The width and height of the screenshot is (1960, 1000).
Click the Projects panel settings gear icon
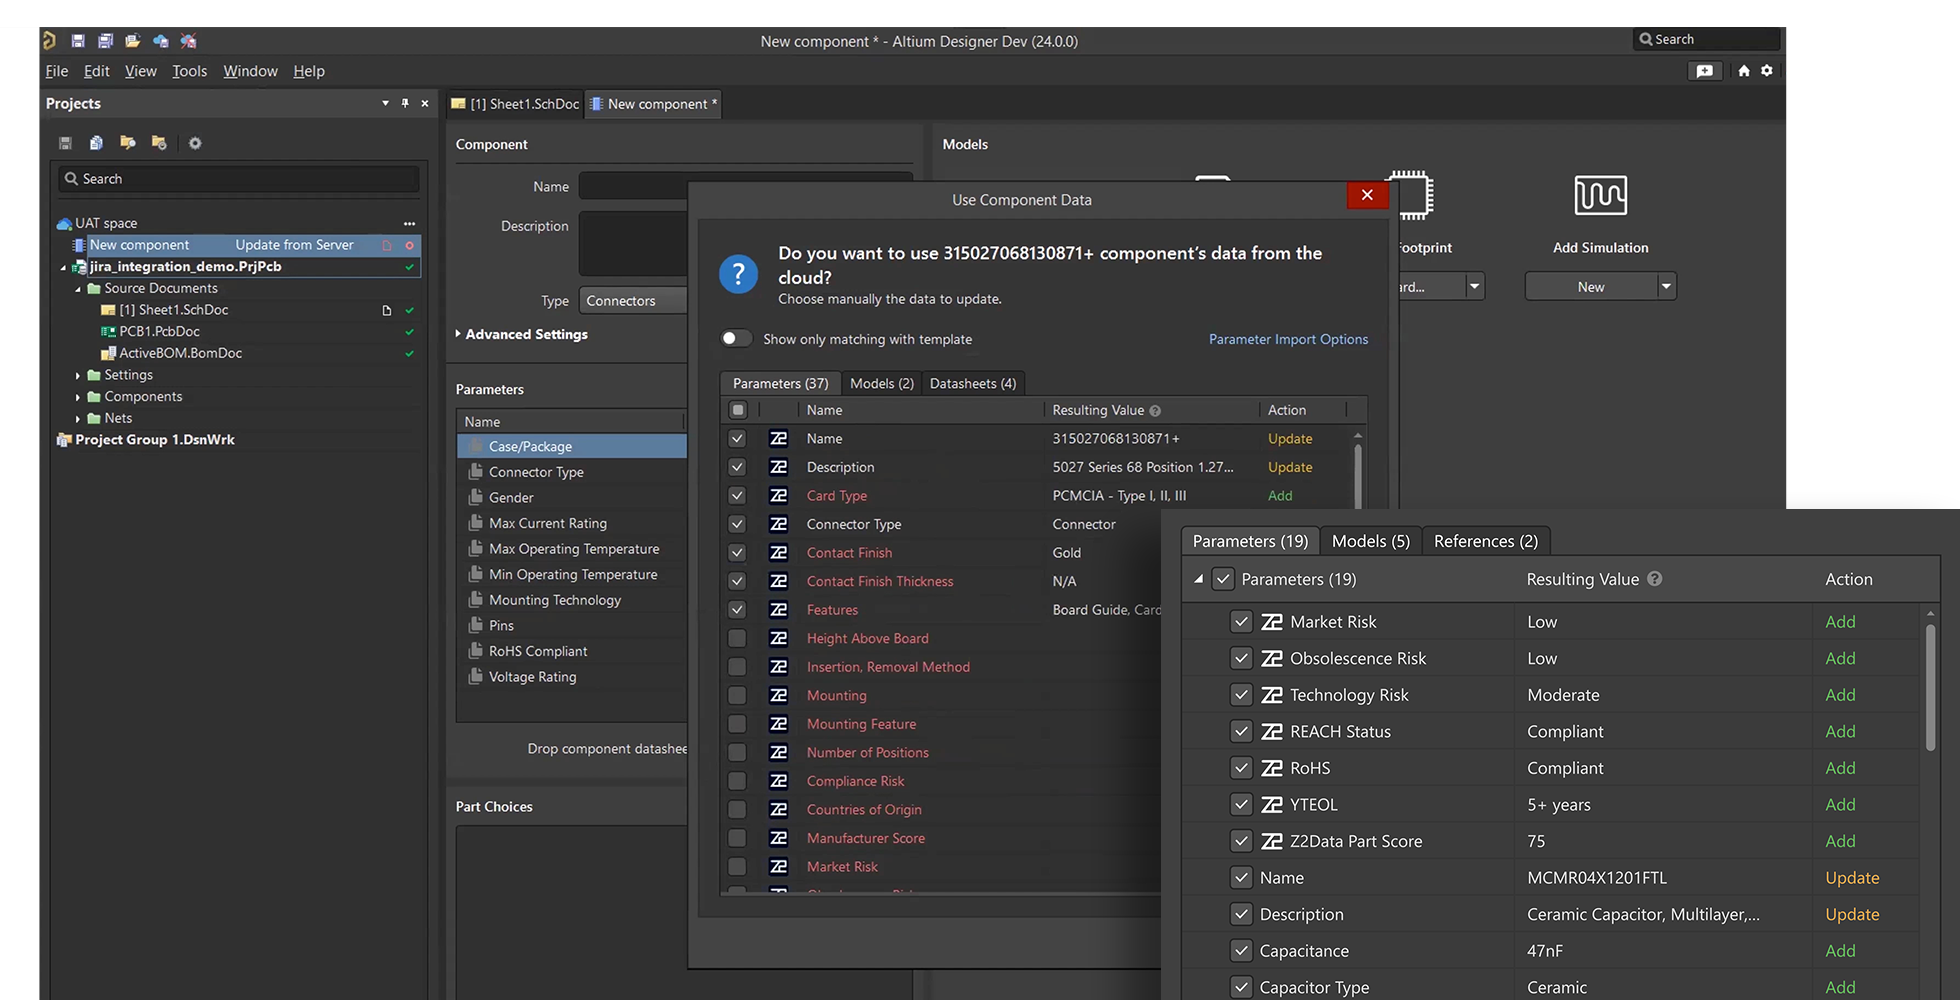(195, 143)
